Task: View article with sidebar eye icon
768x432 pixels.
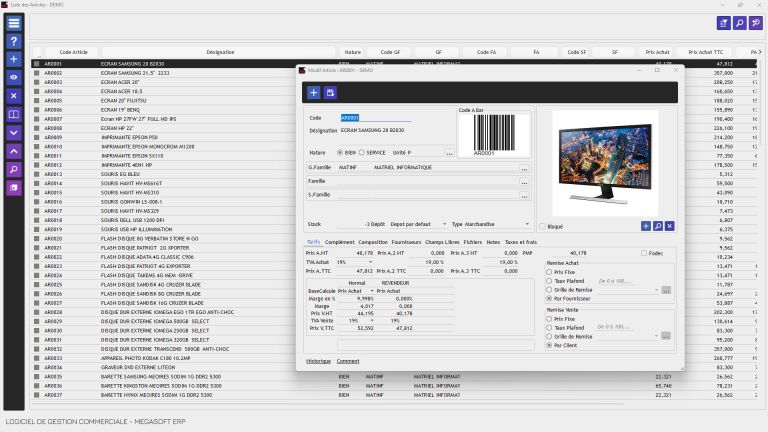Action: (14, 77)
